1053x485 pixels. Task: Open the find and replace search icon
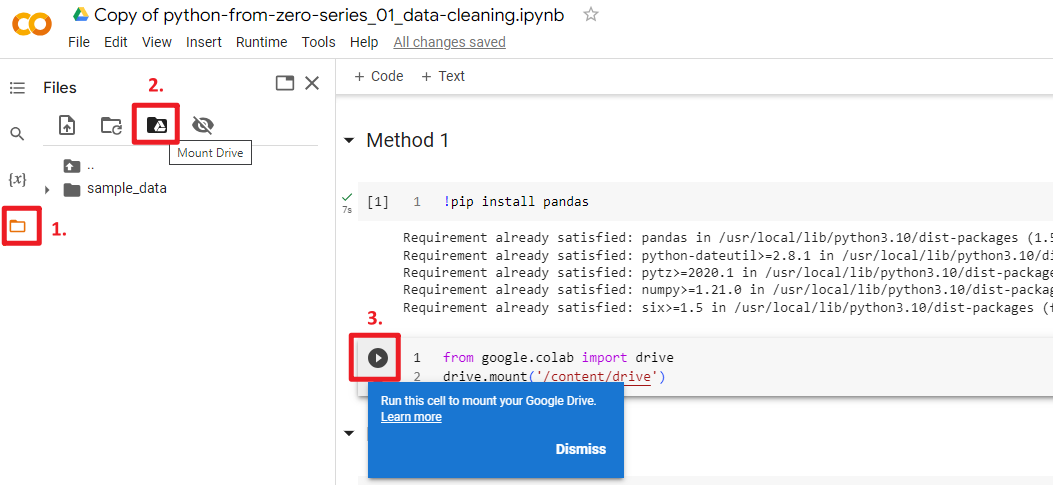click(x=17, y=134)
